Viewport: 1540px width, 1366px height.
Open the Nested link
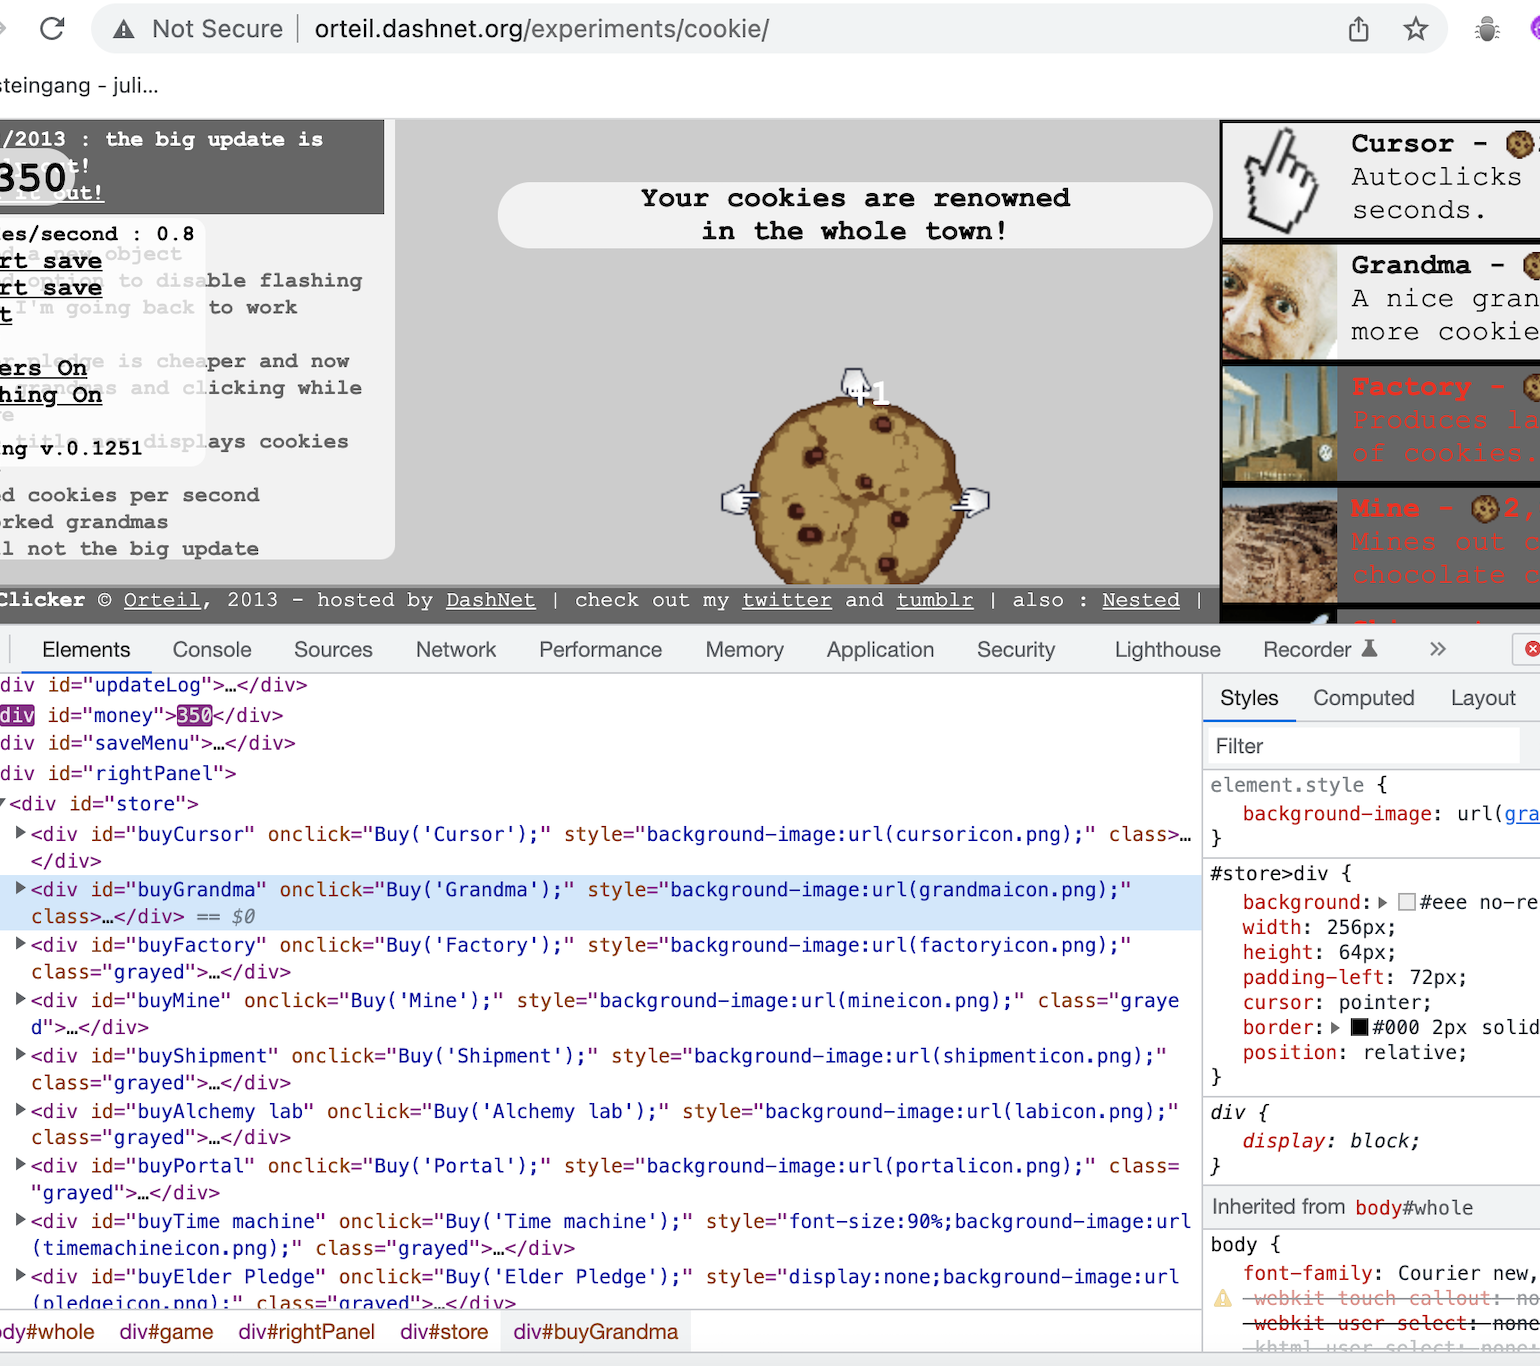(x=1140, y=600)
